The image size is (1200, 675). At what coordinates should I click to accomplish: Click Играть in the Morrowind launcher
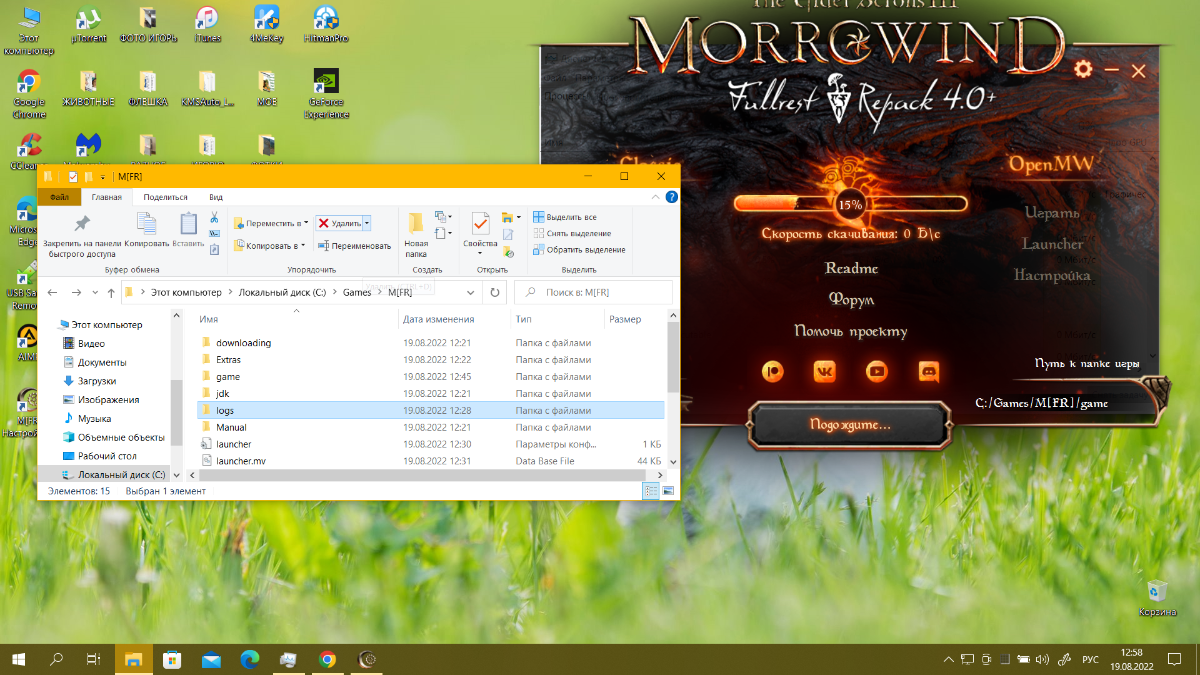[1052, 213]
